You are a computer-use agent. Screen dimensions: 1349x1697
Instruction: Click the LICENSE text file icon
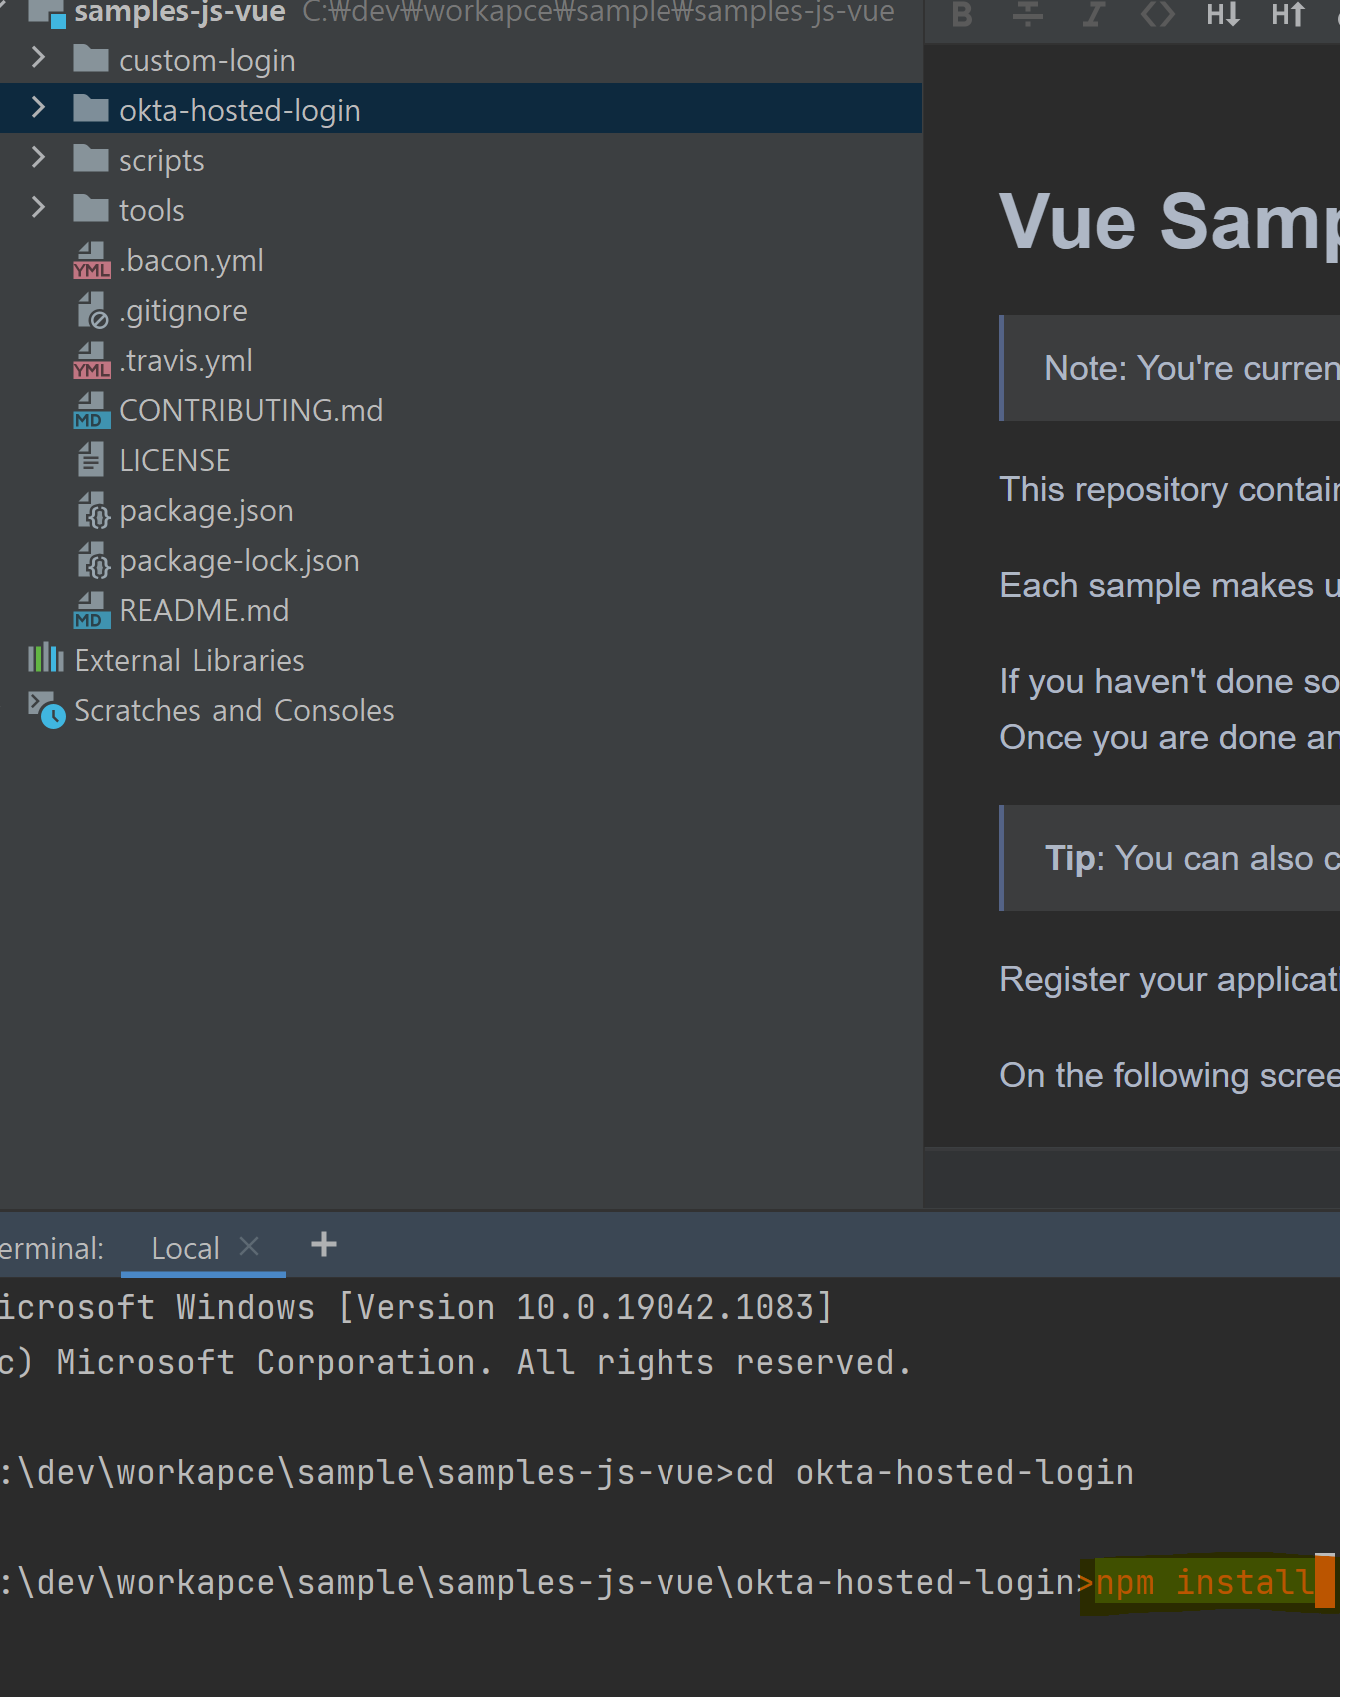[x=91, y=460]
